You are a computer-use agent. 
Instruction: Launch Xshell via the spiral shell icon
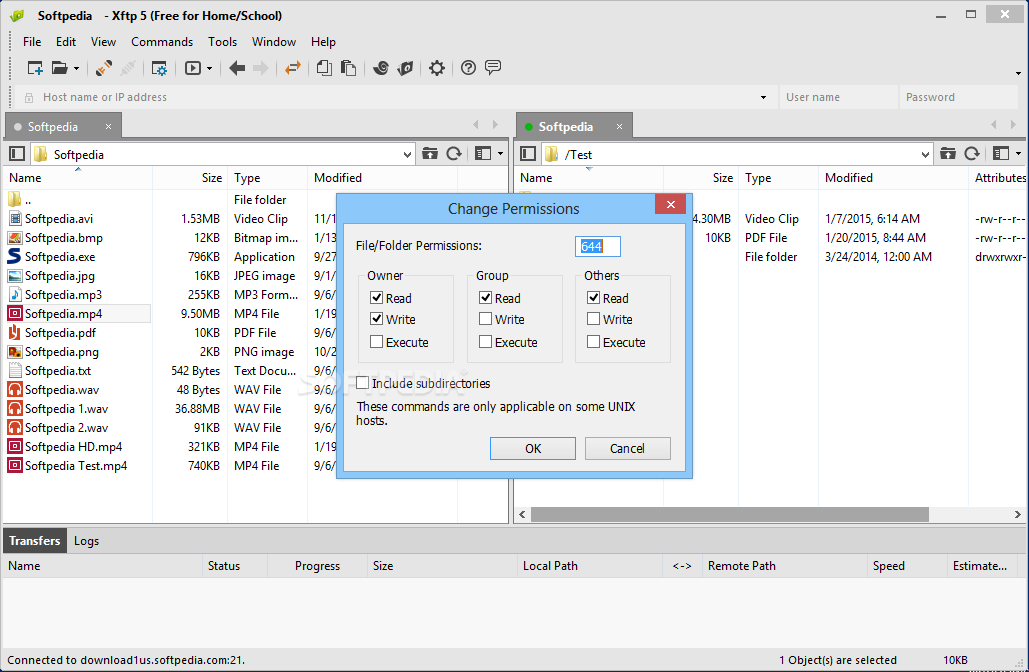tap(381, 68)
